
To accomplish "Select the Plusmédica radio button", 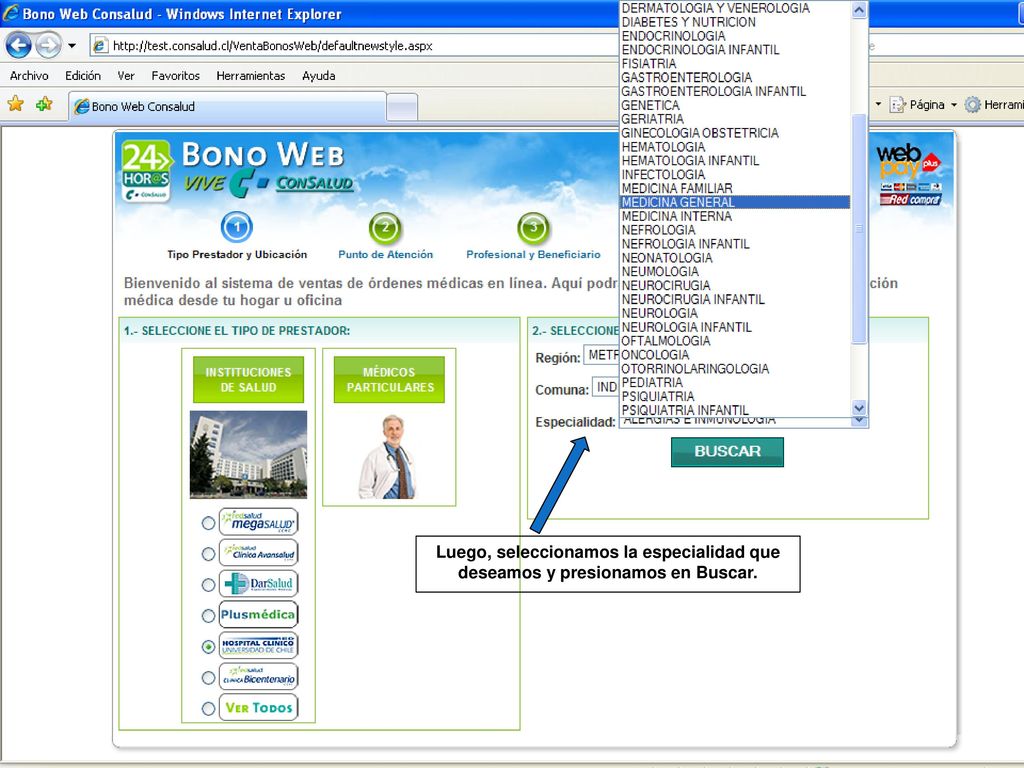I will (208, 615).
